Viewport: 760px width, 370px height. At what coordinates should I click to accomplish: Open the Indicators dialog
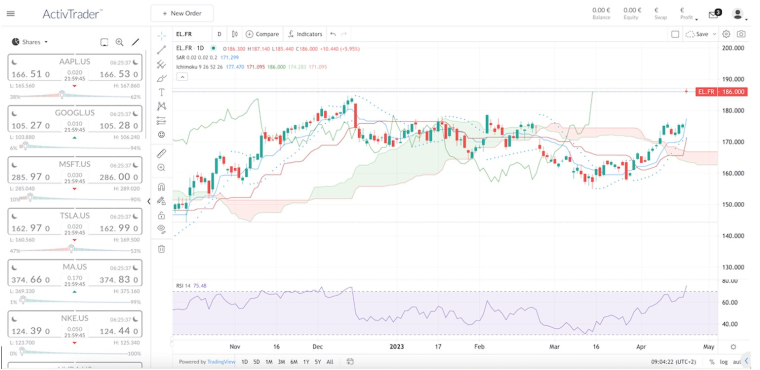coord(305,34)
